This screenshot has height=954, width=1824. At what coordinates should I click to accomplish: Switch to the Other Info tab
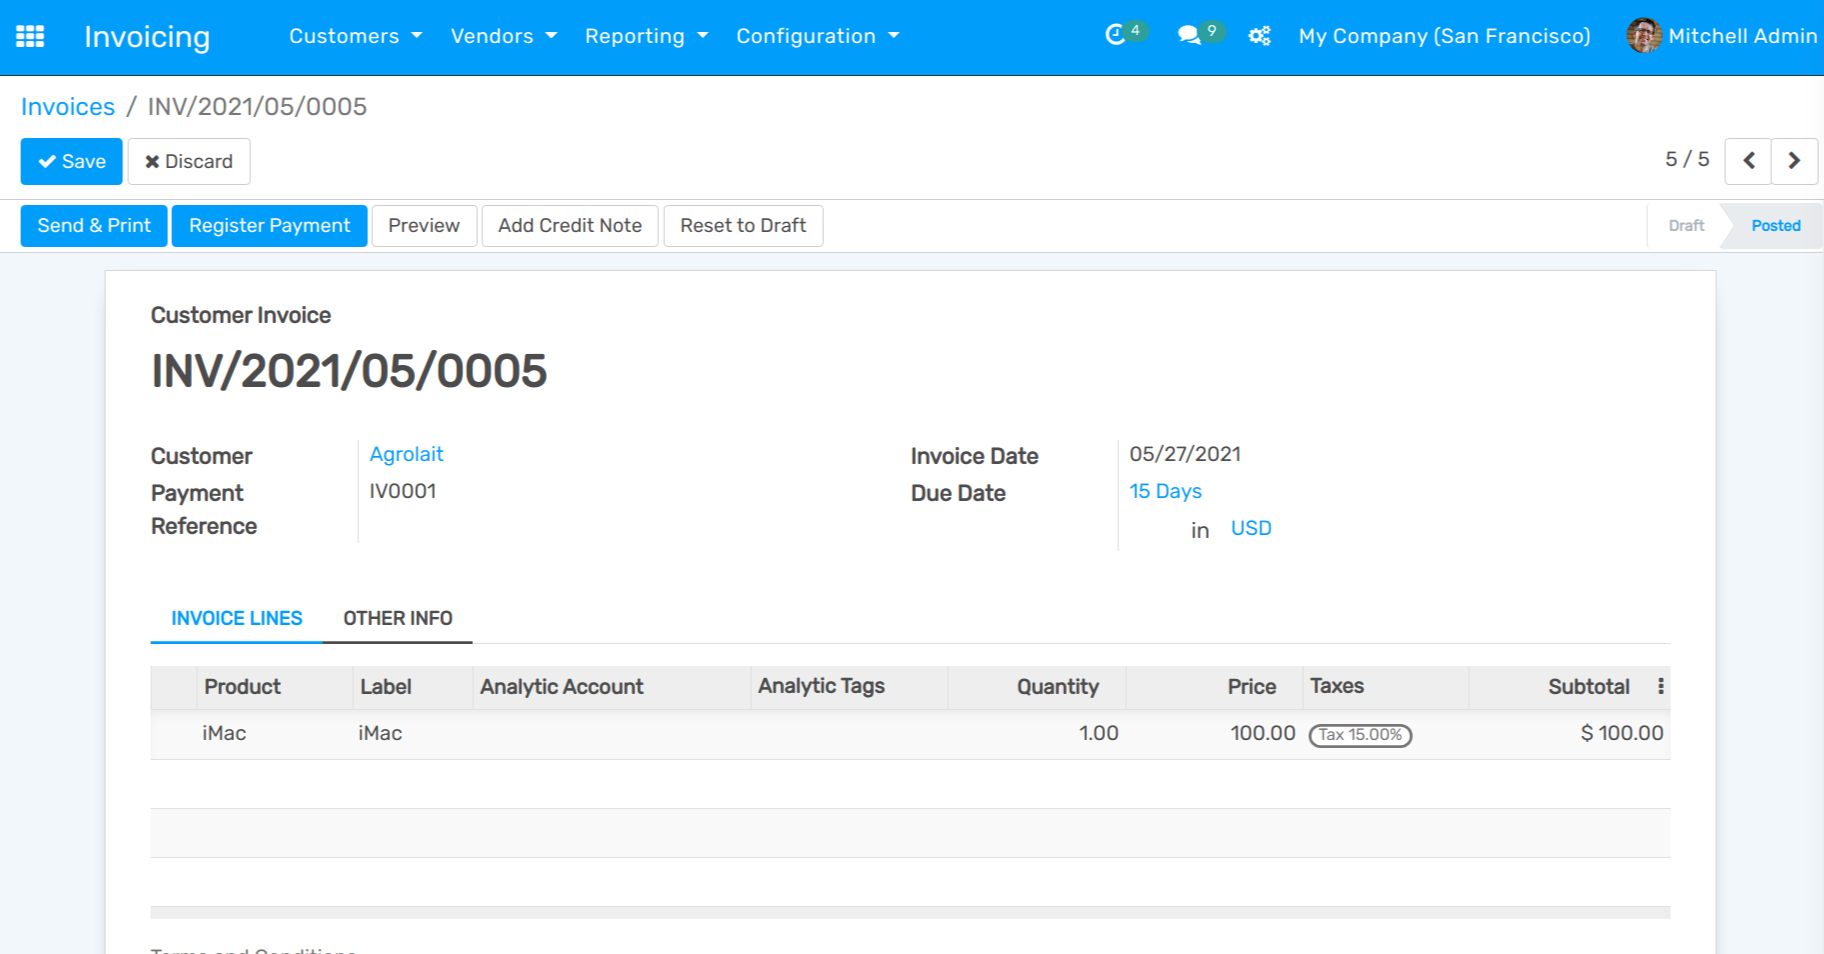(397, 618)
